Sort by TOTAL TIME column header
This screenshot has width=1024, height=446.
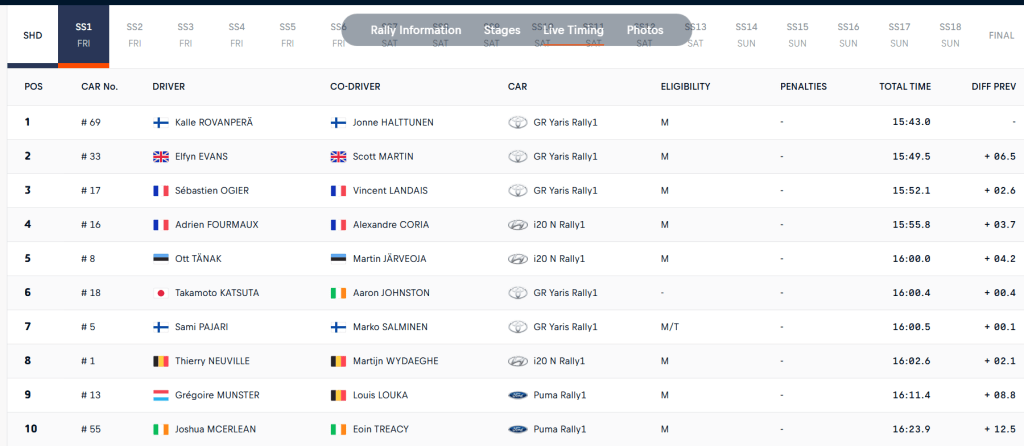(904, 86)
